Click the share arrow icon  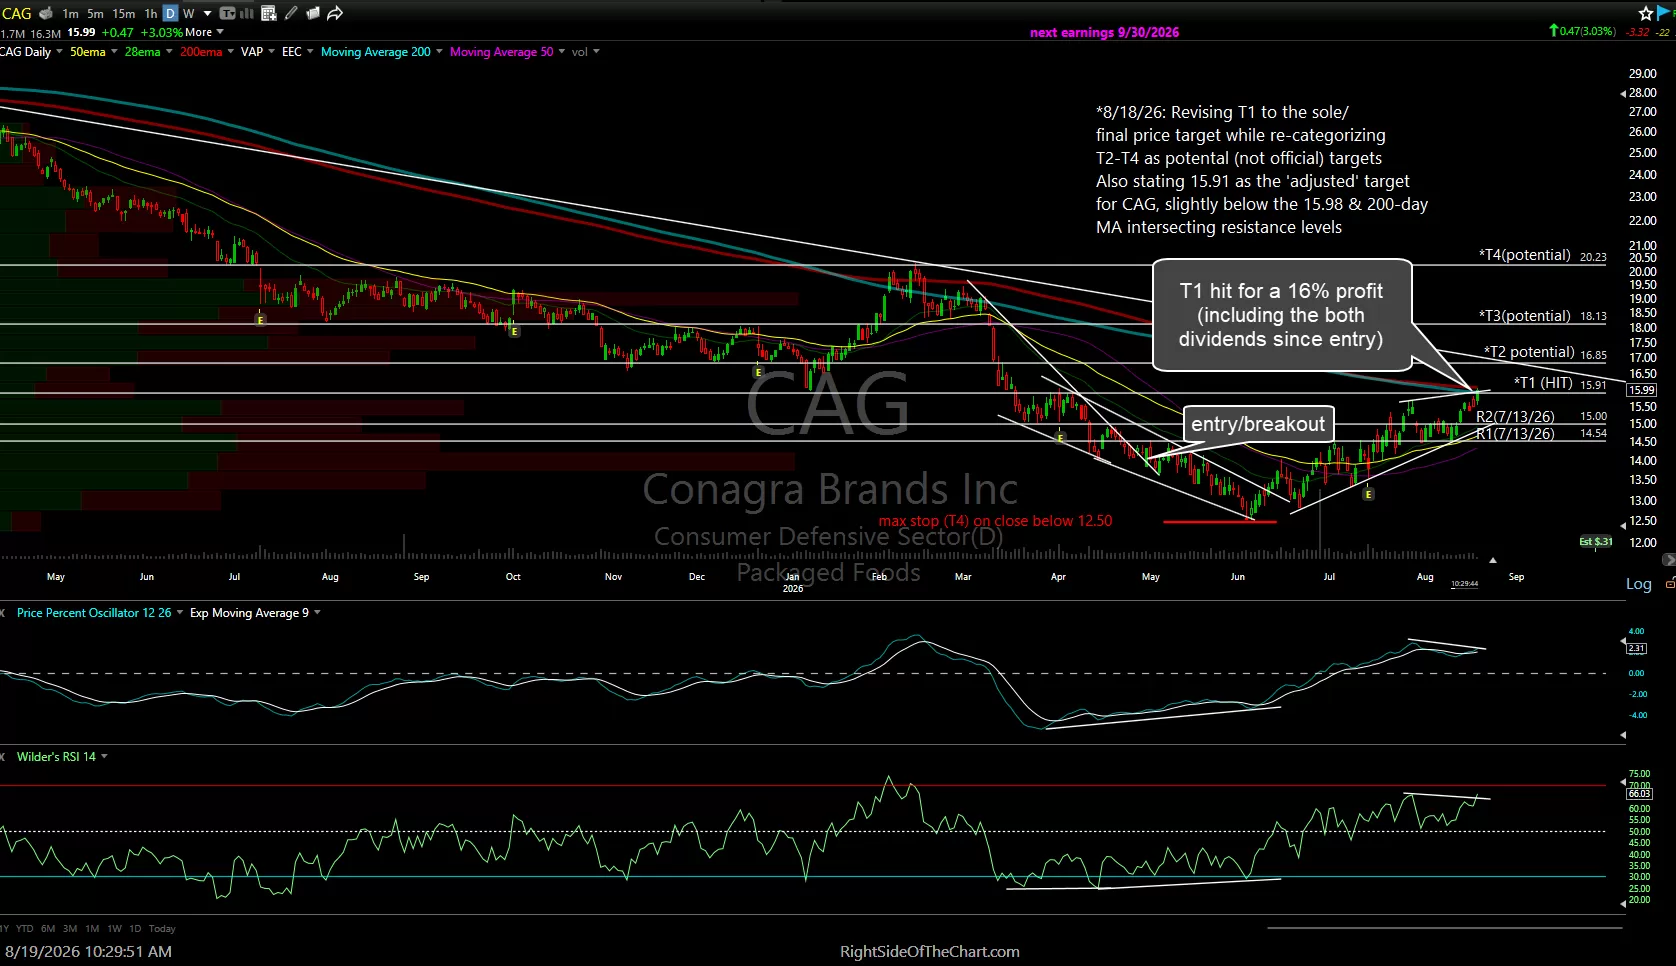pos(335,13)
